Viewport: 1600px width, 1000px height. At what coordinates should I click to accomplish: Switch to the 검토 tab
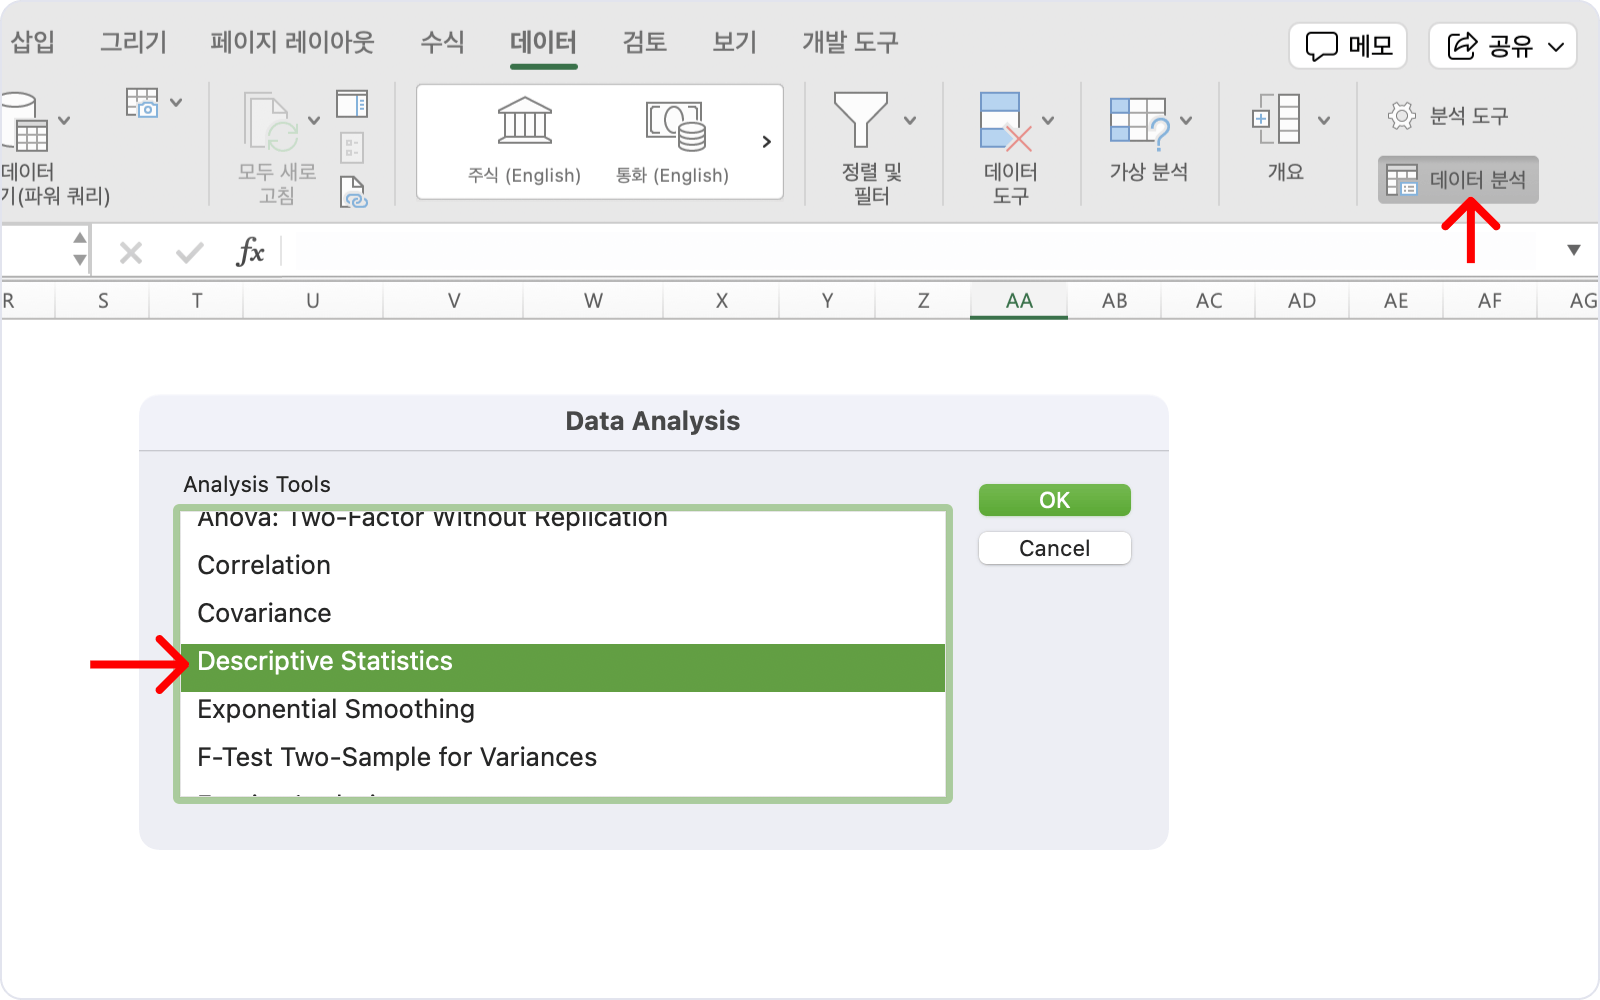(644, 42)
